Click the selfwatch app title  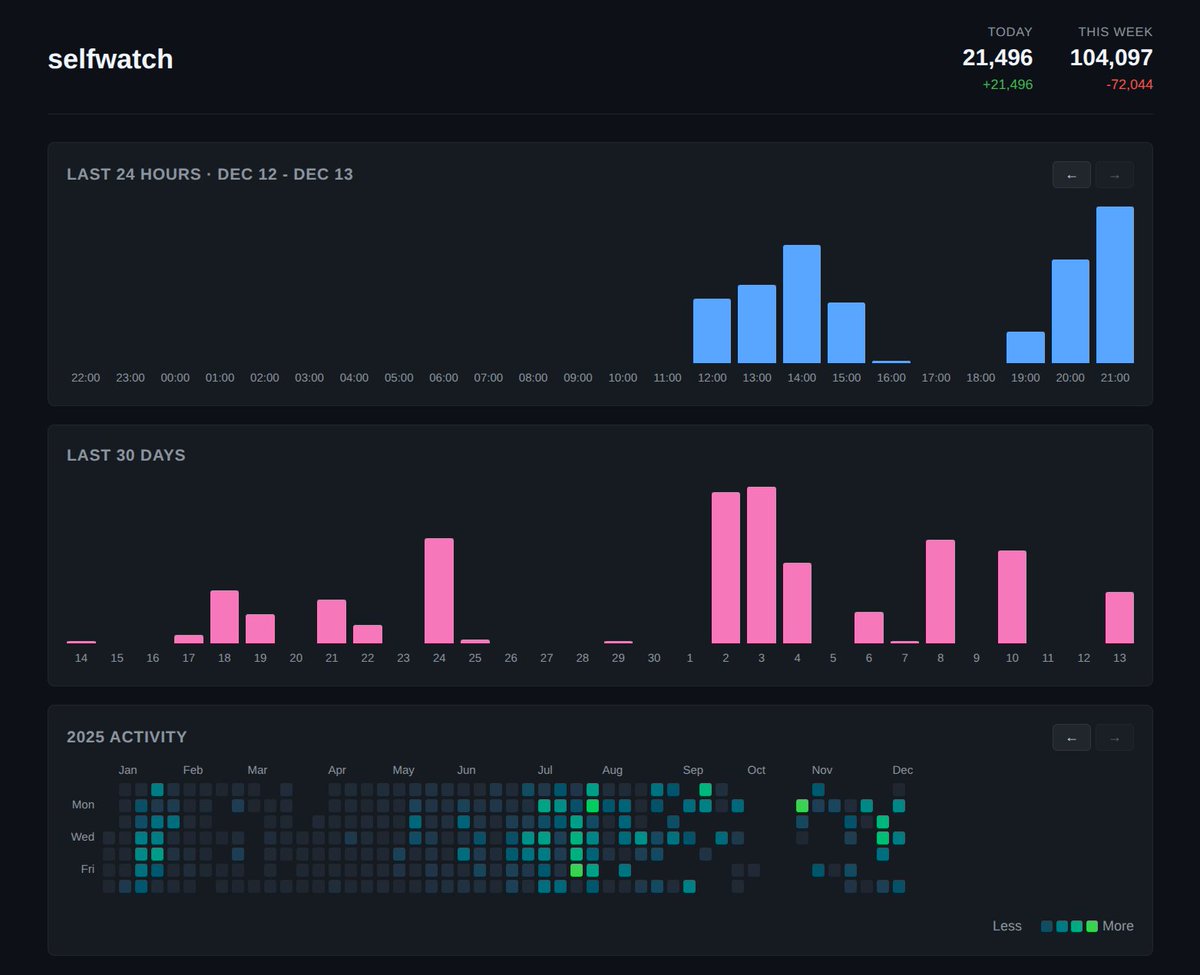coord(110,59)
